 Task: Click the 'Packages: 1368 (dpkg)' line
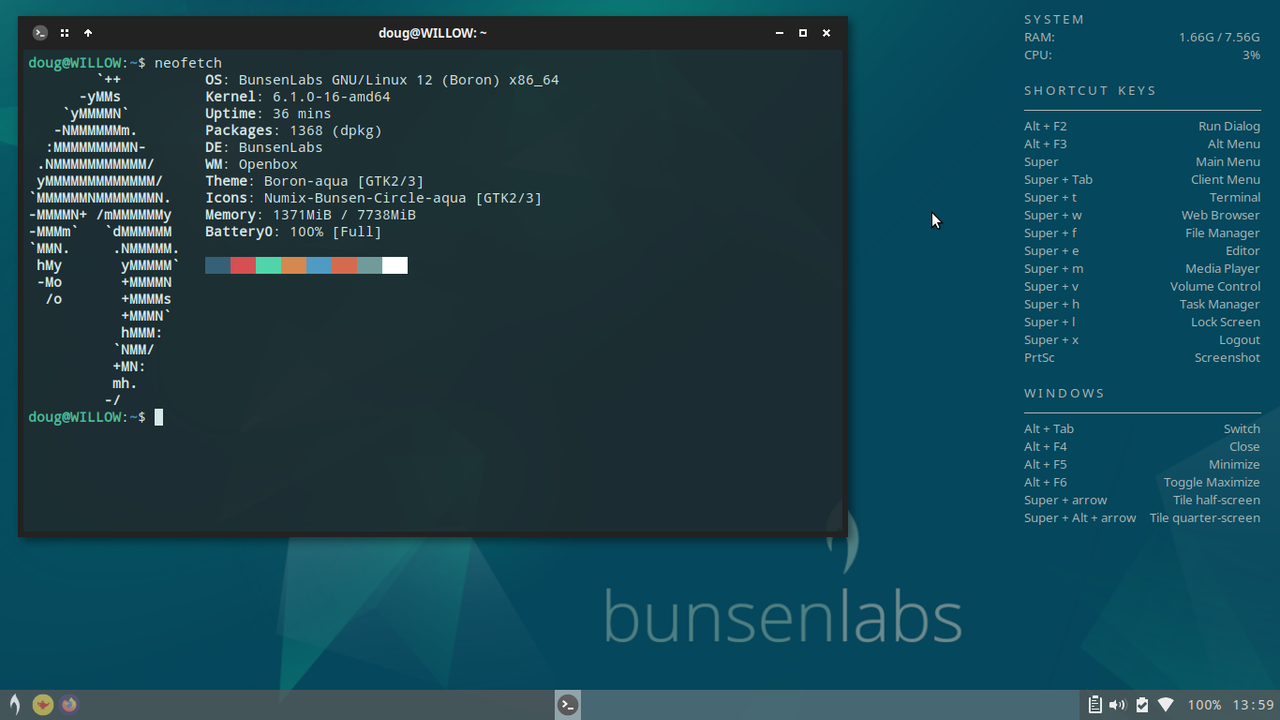coord(293,131)
